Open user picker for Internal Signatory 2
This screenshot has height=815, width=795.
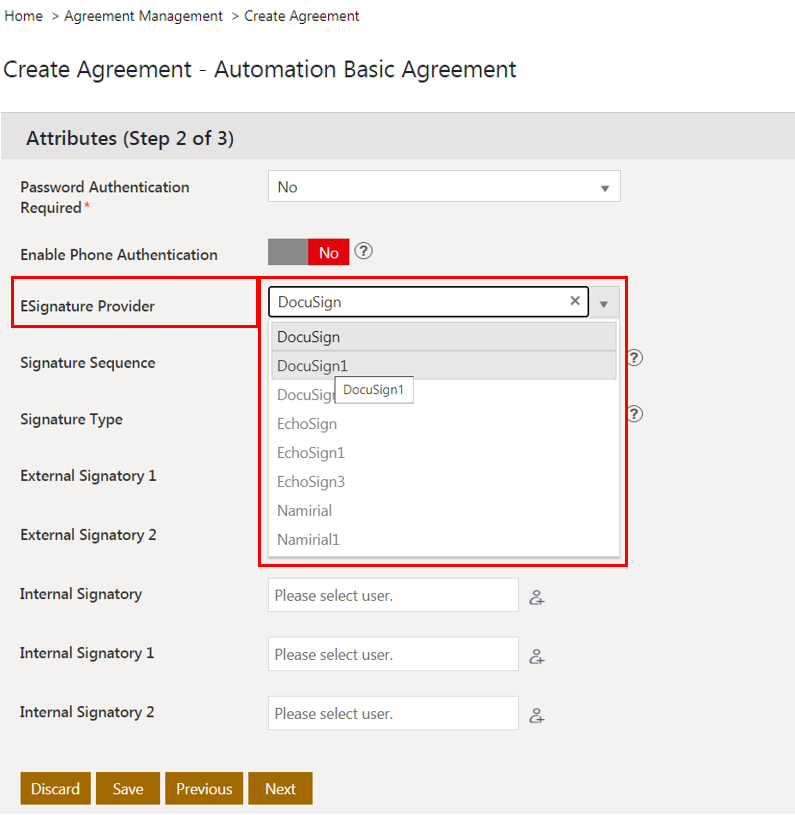pos(537,716)
